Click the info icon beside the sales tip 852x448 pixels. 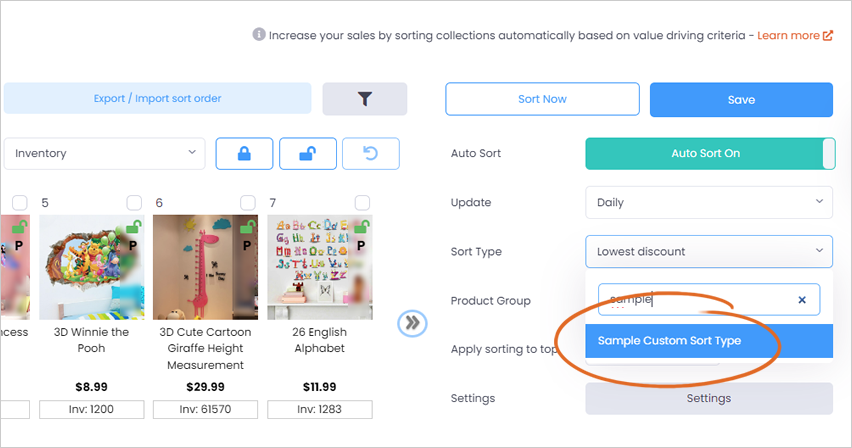pyautogui.click(x=259, y=34)
